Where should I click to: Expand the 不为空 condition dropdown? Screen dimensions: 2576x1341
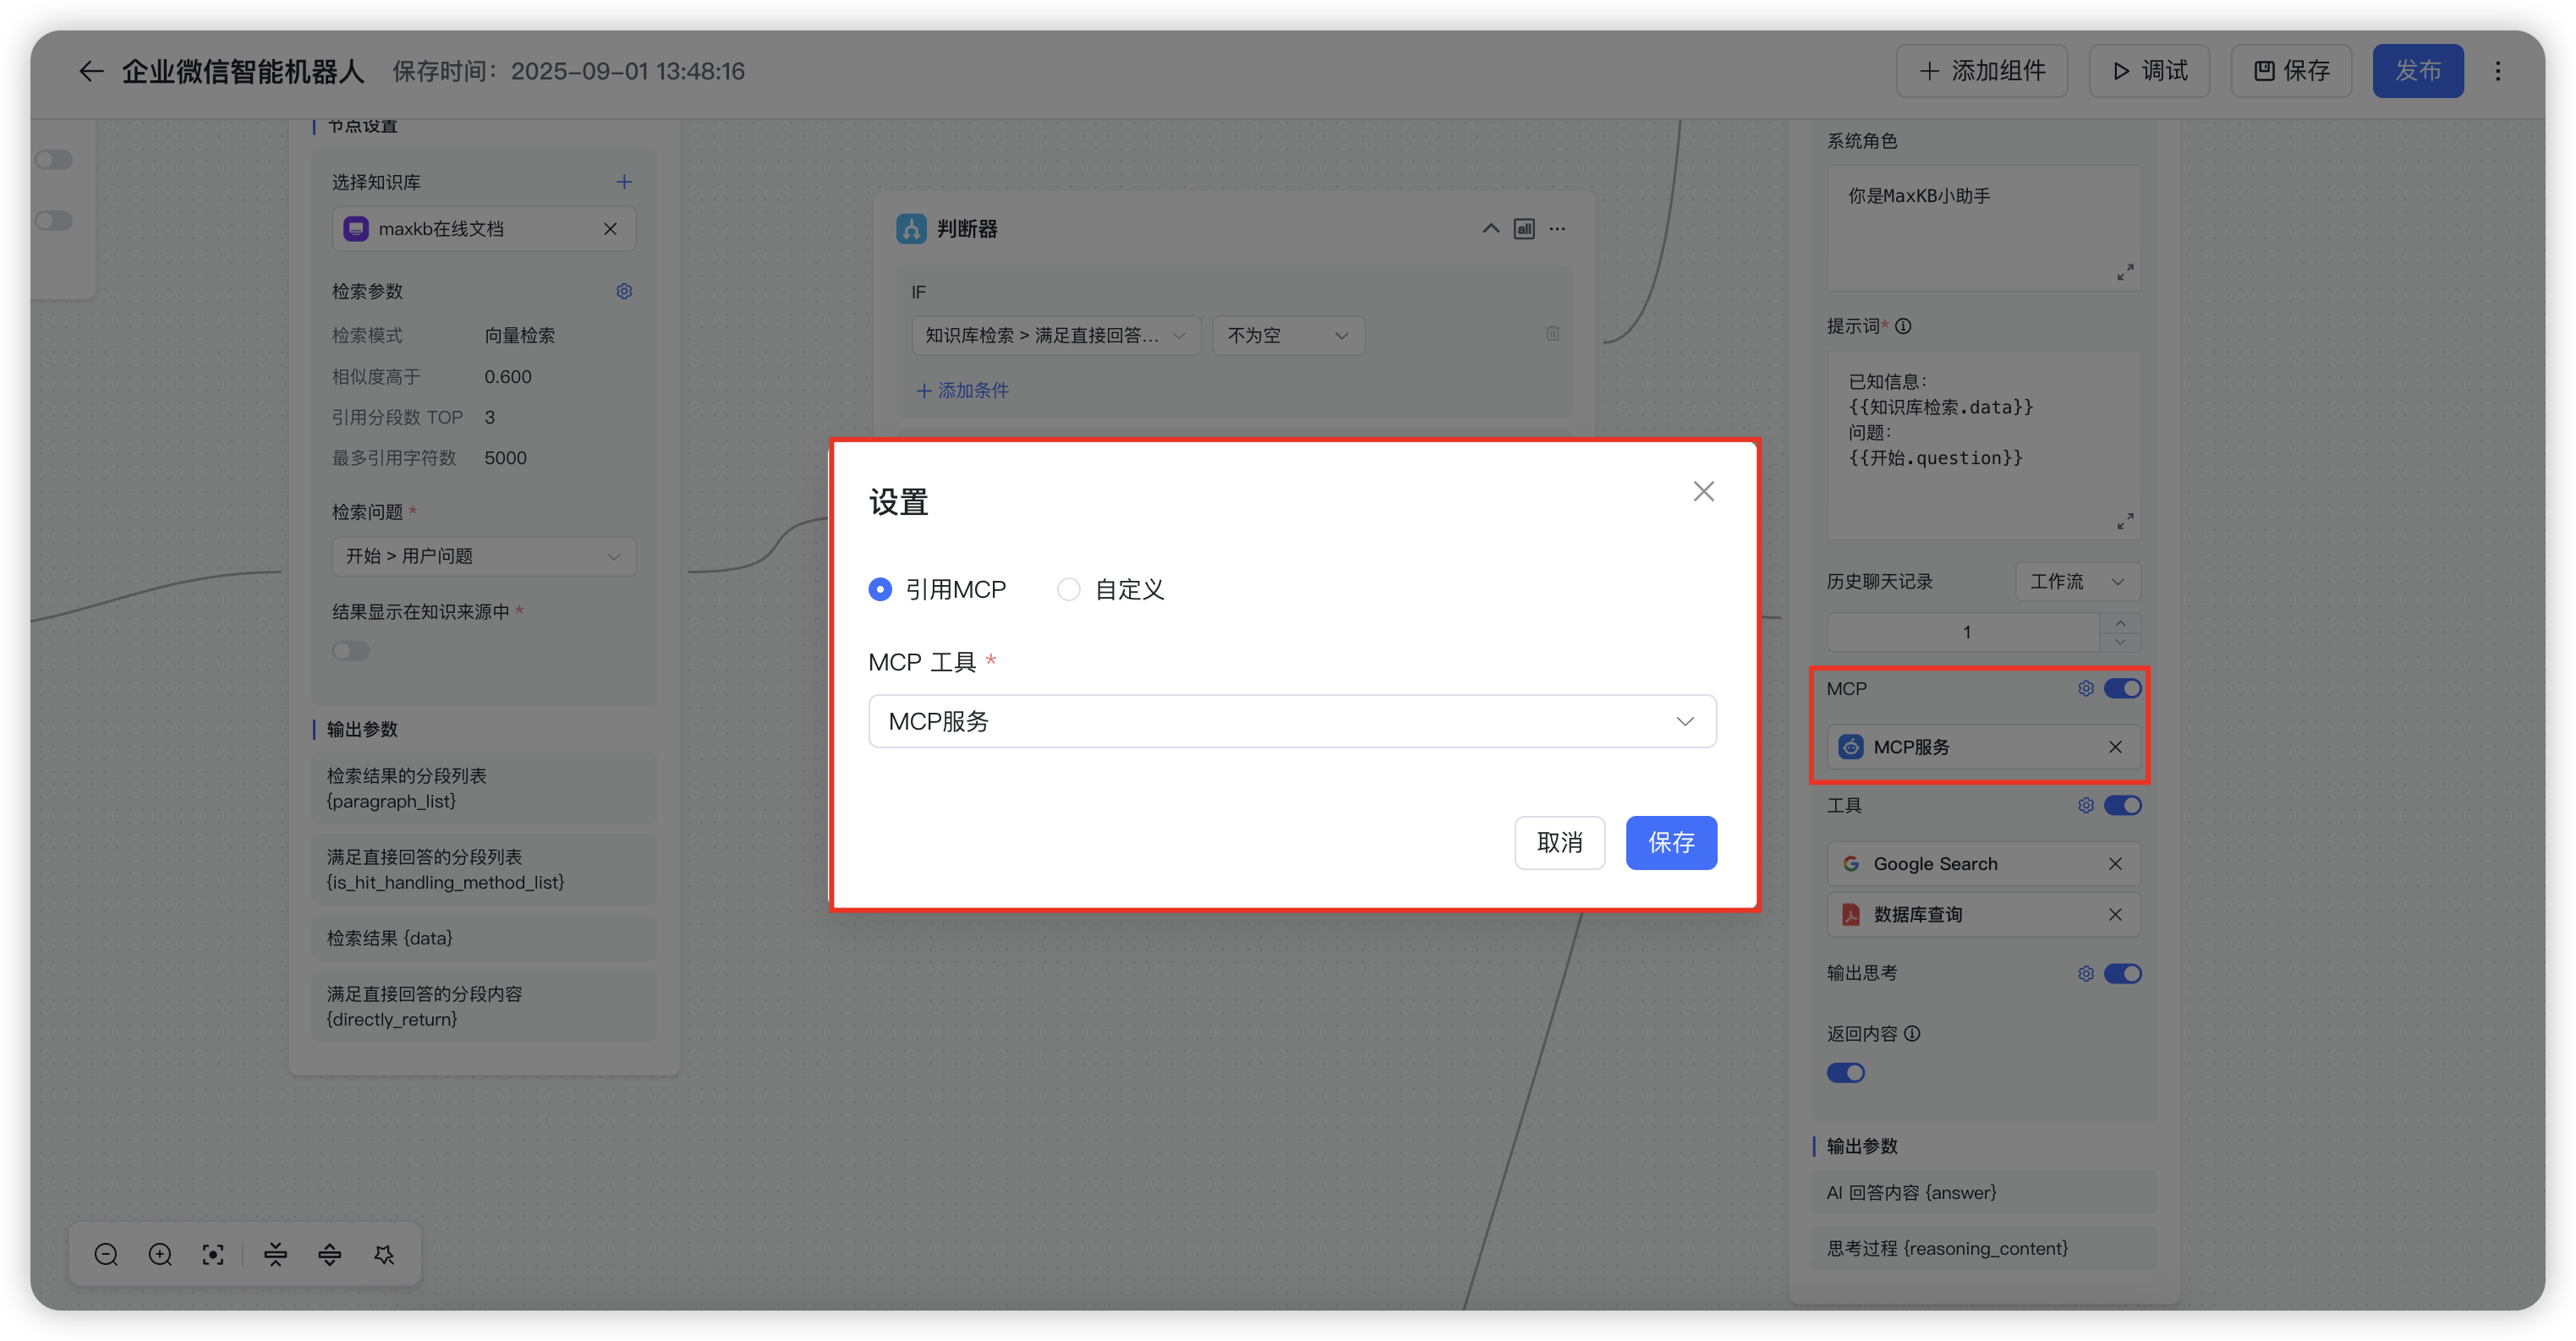[1288, 336]
